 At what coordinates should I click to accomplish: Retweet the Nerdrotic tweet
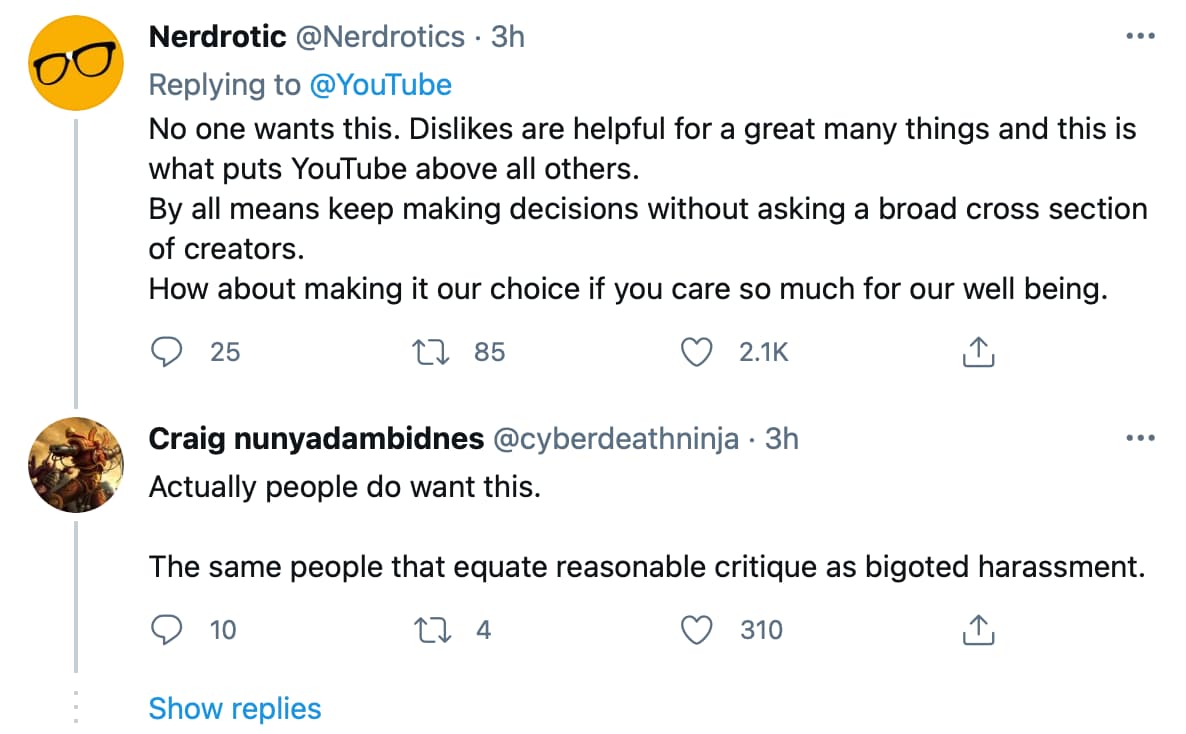coord(430,352)
